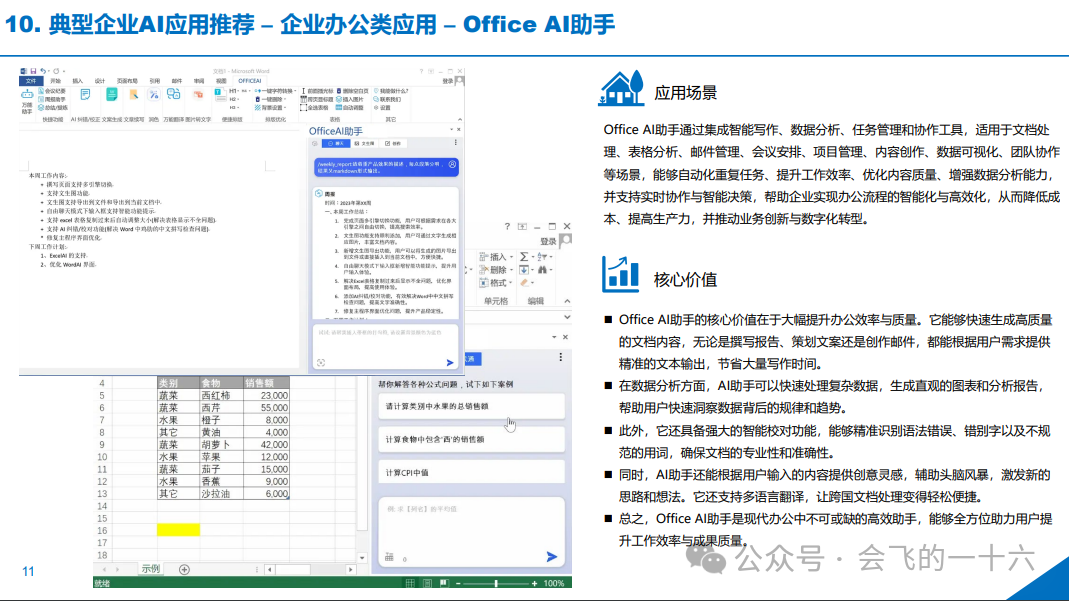Collapse the Excel ribbon with the up chevron
This screenshot has height=601, width=1069.
click(567, 300)
